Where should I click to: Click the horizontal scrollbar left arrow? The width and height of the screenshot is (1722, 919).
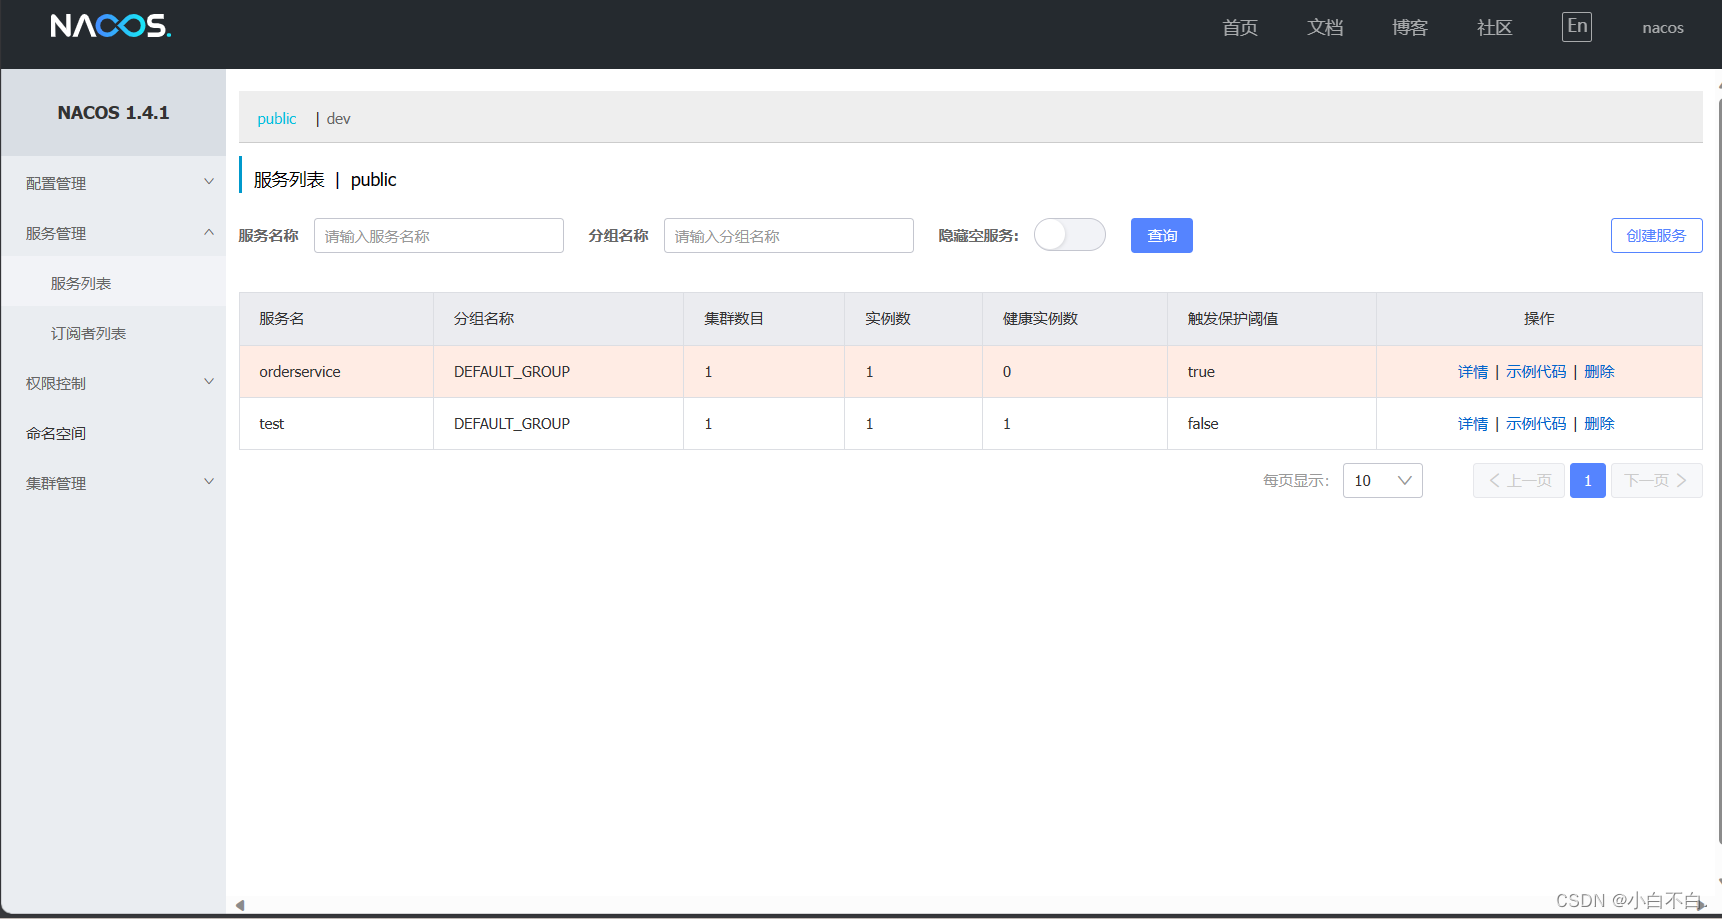[240, 905]
